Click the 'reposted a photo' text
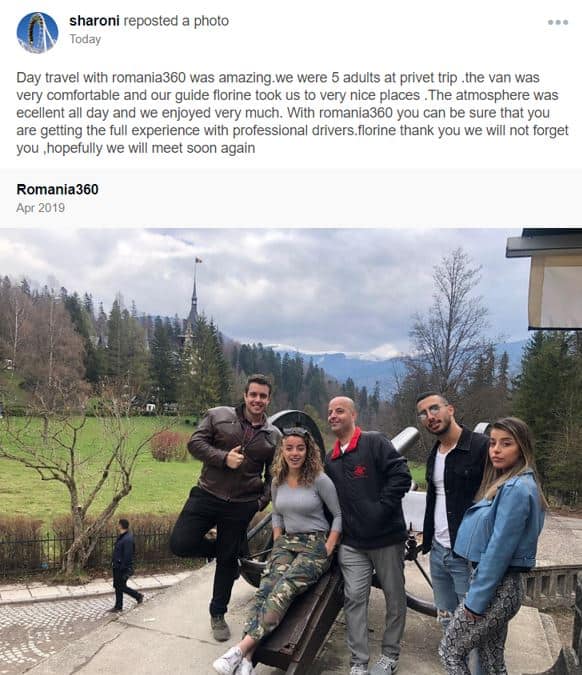This screenshot has height=675, width=582. pyautogui.click(x=176, y=21)
